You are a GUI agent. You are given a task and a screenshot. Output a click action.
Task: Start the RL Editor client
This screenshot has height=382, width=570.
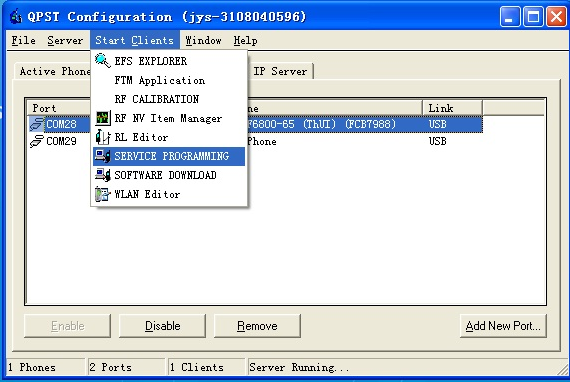pyautogui.click(x=169, y=137)
